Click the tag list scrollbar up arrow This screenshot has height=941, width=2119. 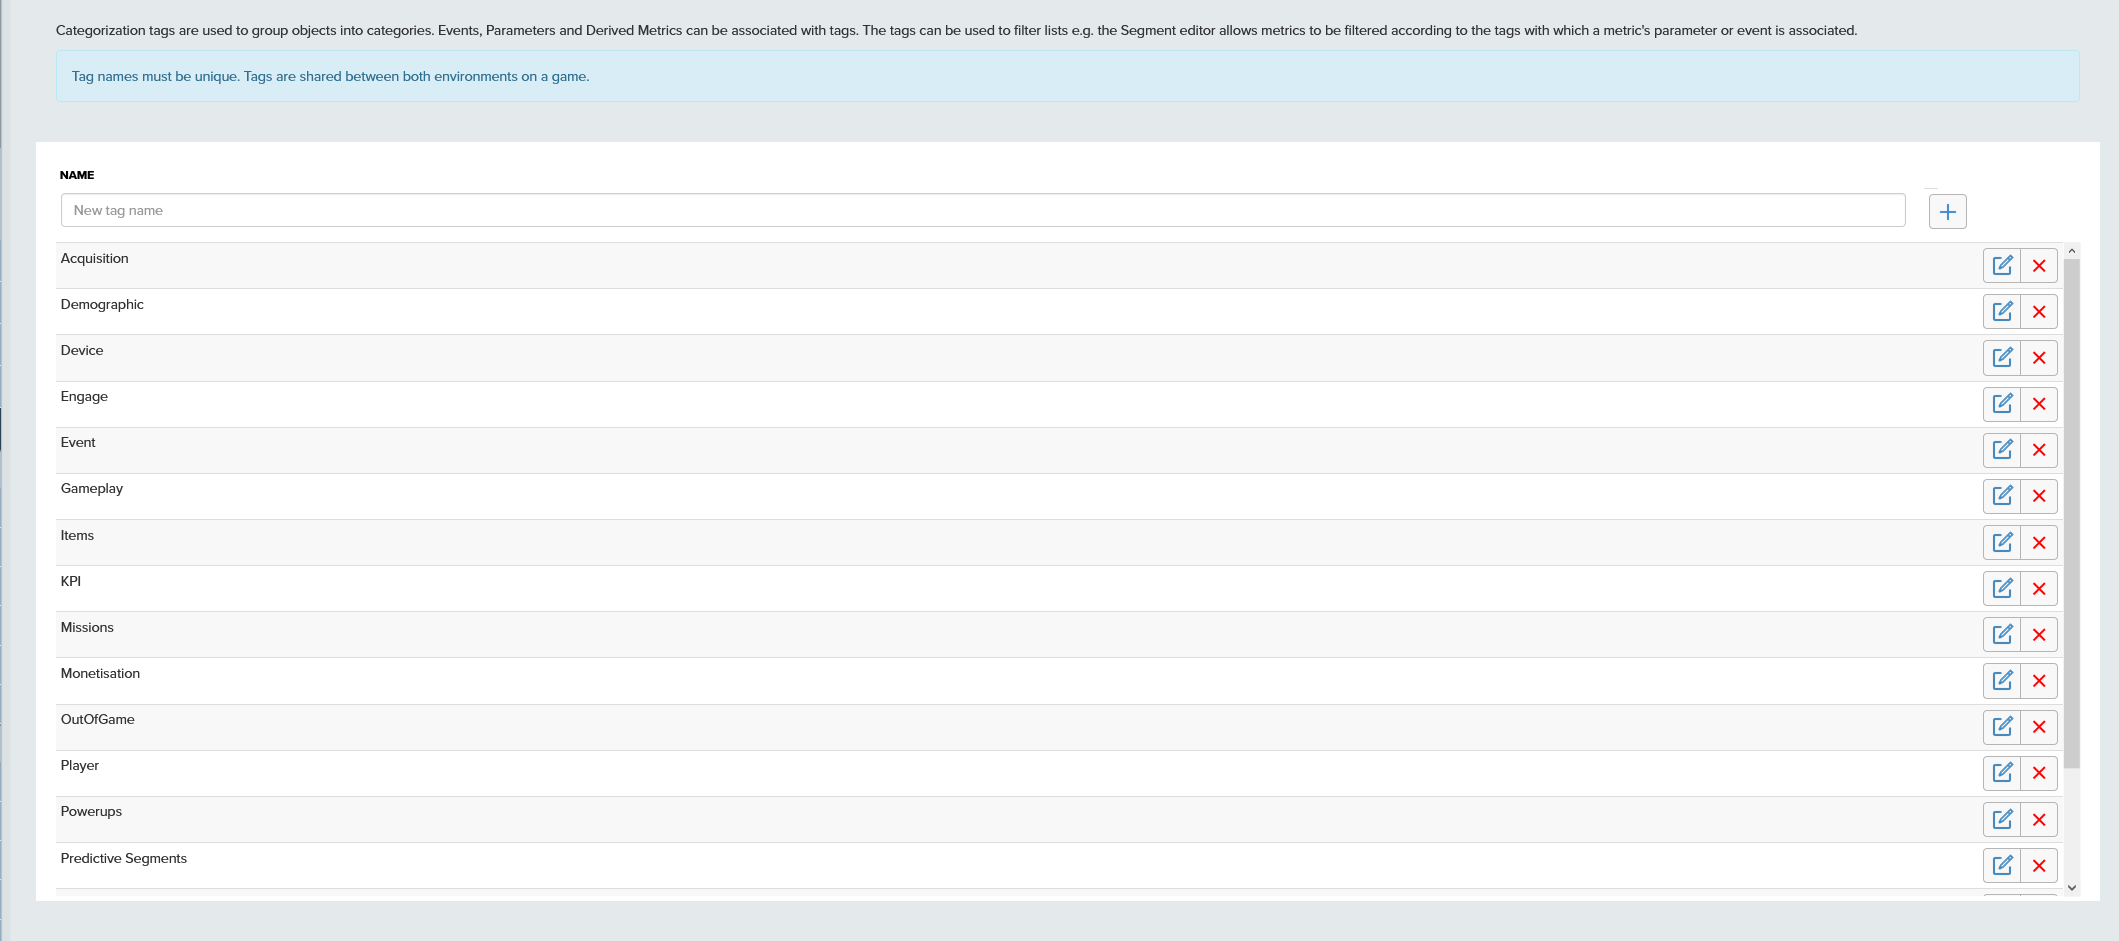pos(2072,251)
